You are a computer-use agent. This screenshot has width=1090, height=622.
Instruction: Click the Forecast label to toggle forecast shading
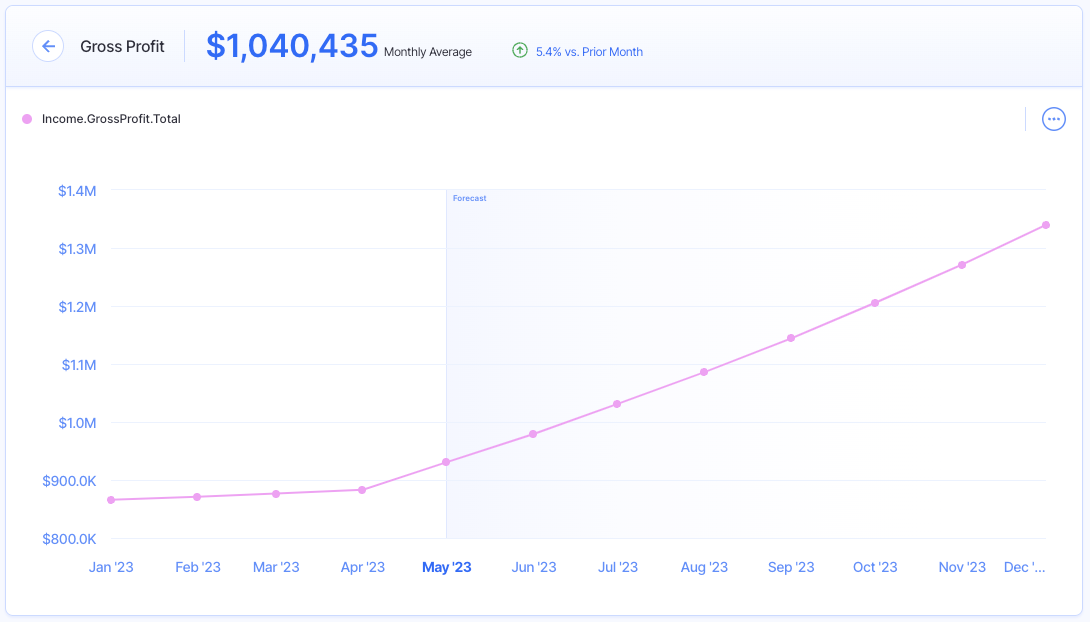pyautogui.click(x=470, y=198)
